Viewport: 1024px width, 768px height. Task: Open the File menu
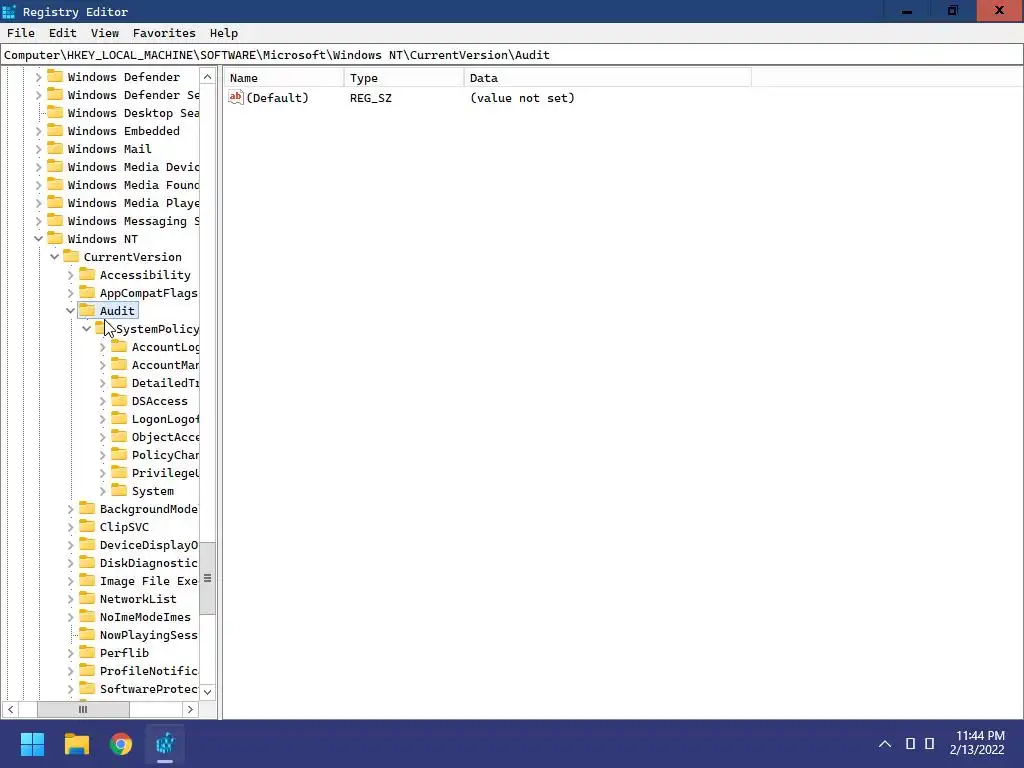(21, 33)
